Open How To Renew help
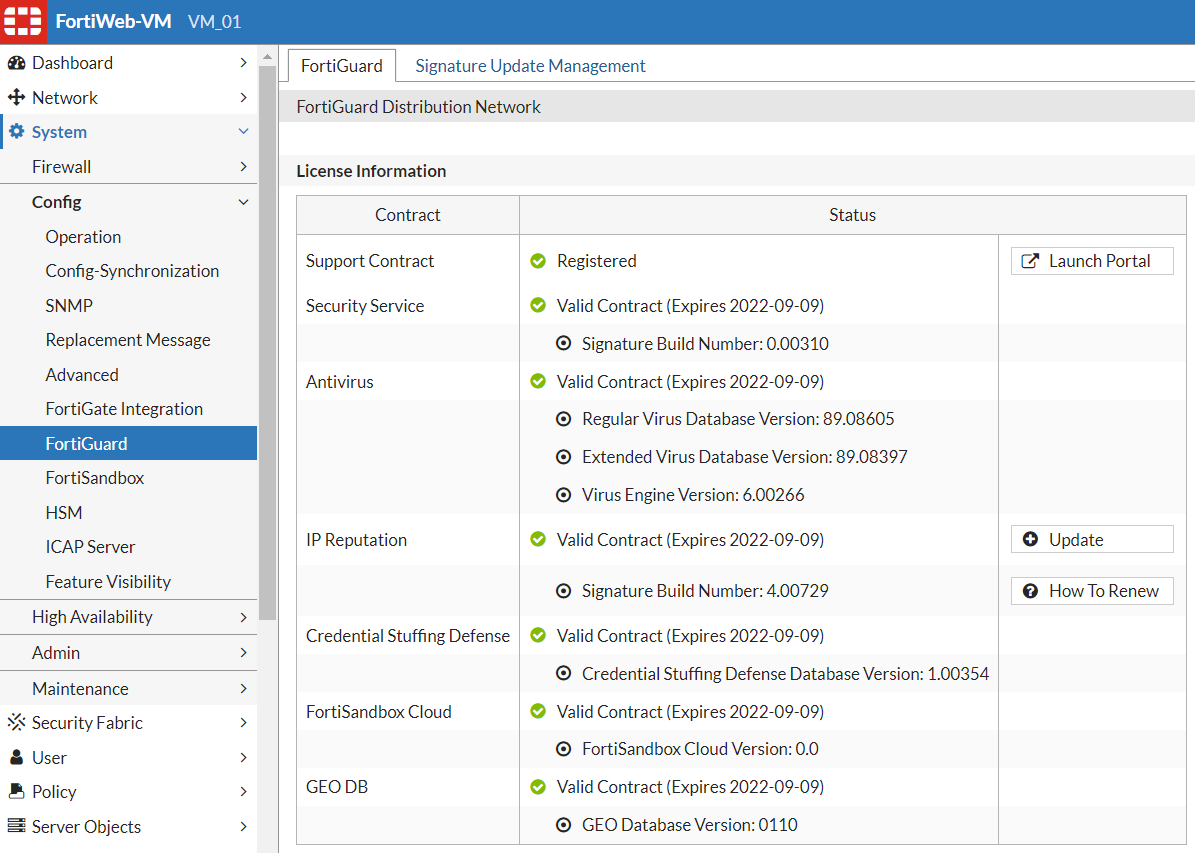The image size is (1195, 853). [x=1091, y=591]
